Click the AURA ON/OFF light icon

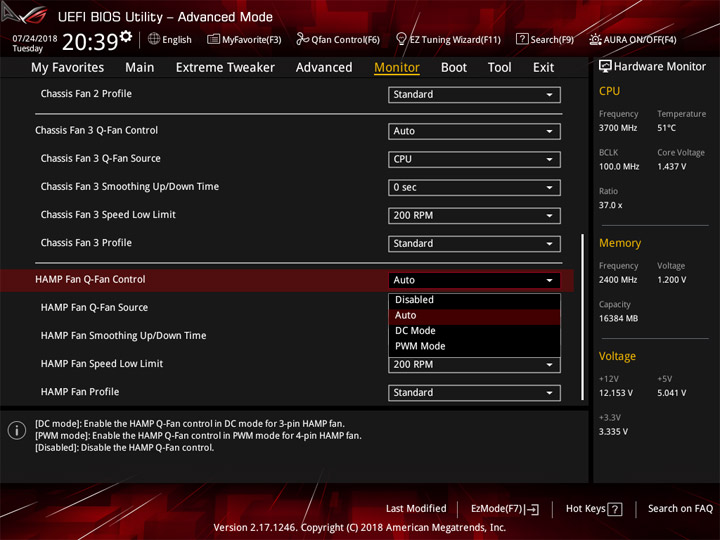pos(595,39)
